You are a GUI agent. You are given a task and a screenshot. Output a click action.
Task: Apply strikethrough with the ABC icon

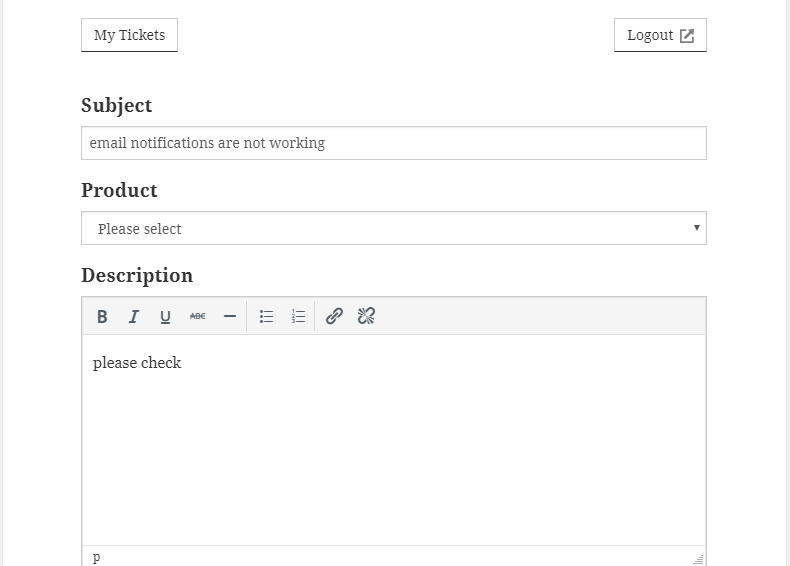click(x=198, y=317)
